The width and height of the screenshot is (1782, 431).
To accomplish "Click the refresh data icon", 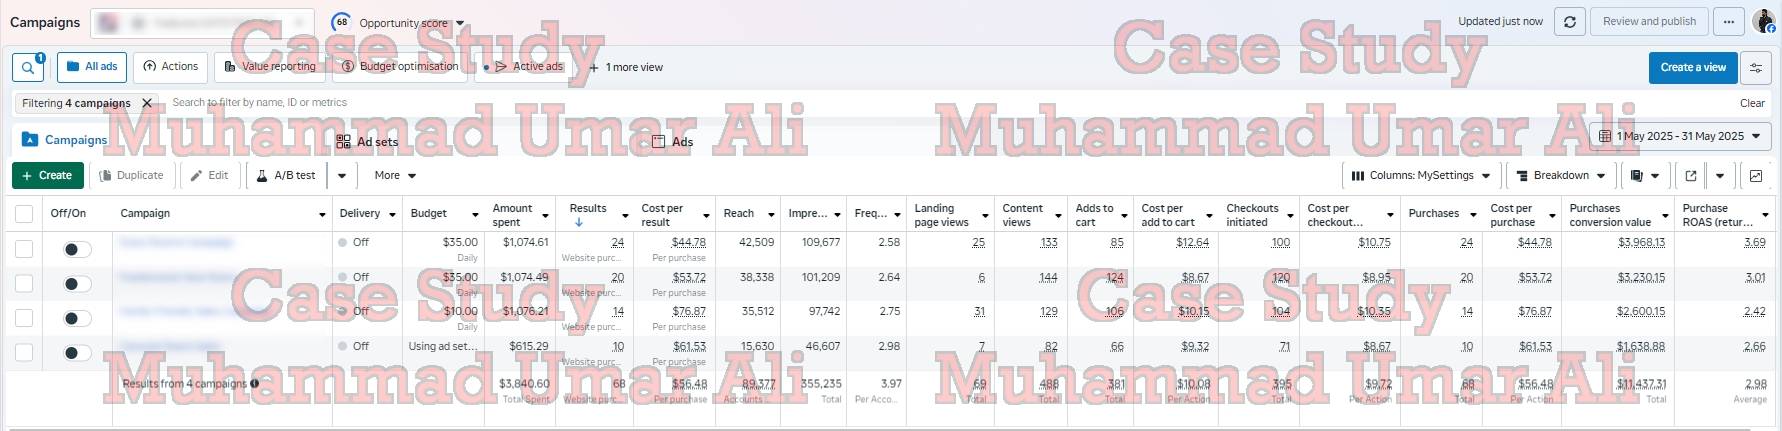I will click(1570, 22).
